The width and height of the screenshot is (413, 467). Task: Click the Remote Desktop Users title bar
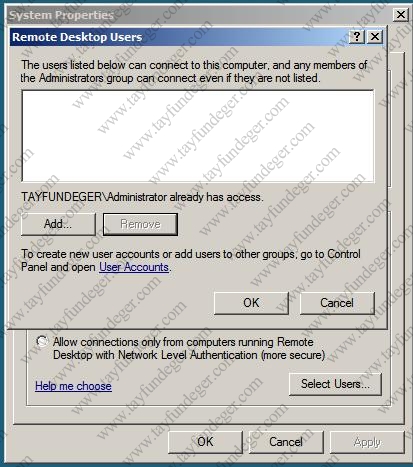[x=180, y=37]
